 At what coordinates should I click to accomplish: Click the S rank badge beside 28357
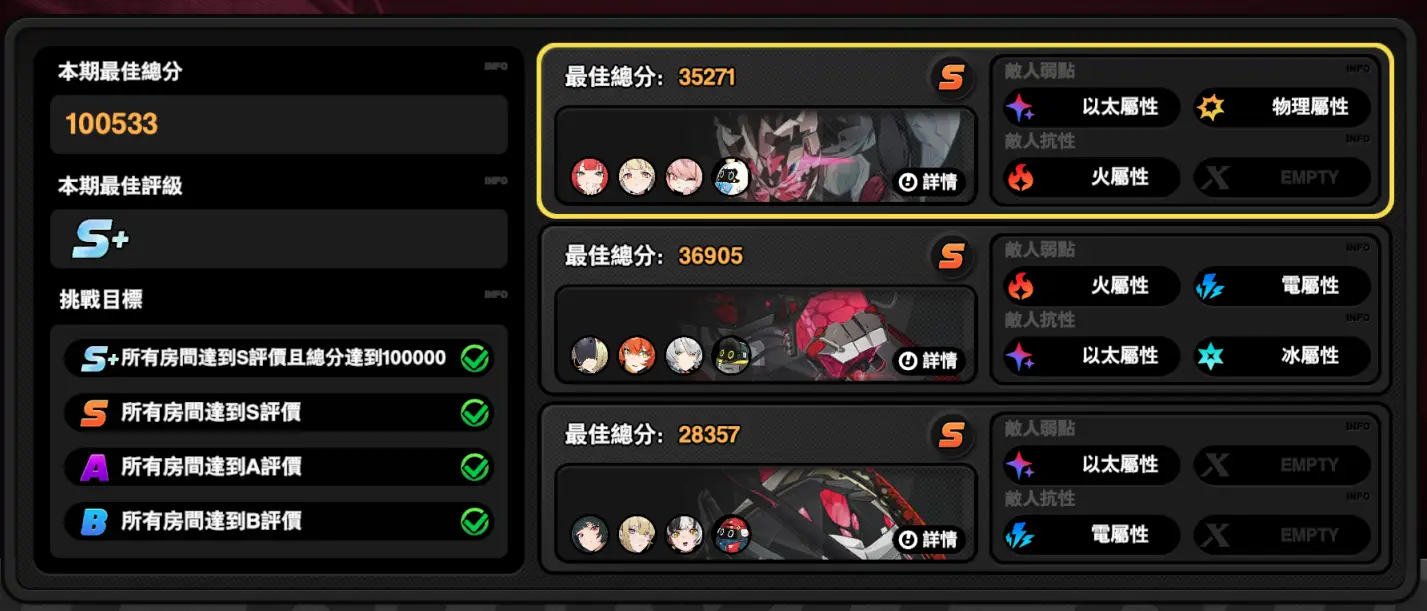click(951, 436)
